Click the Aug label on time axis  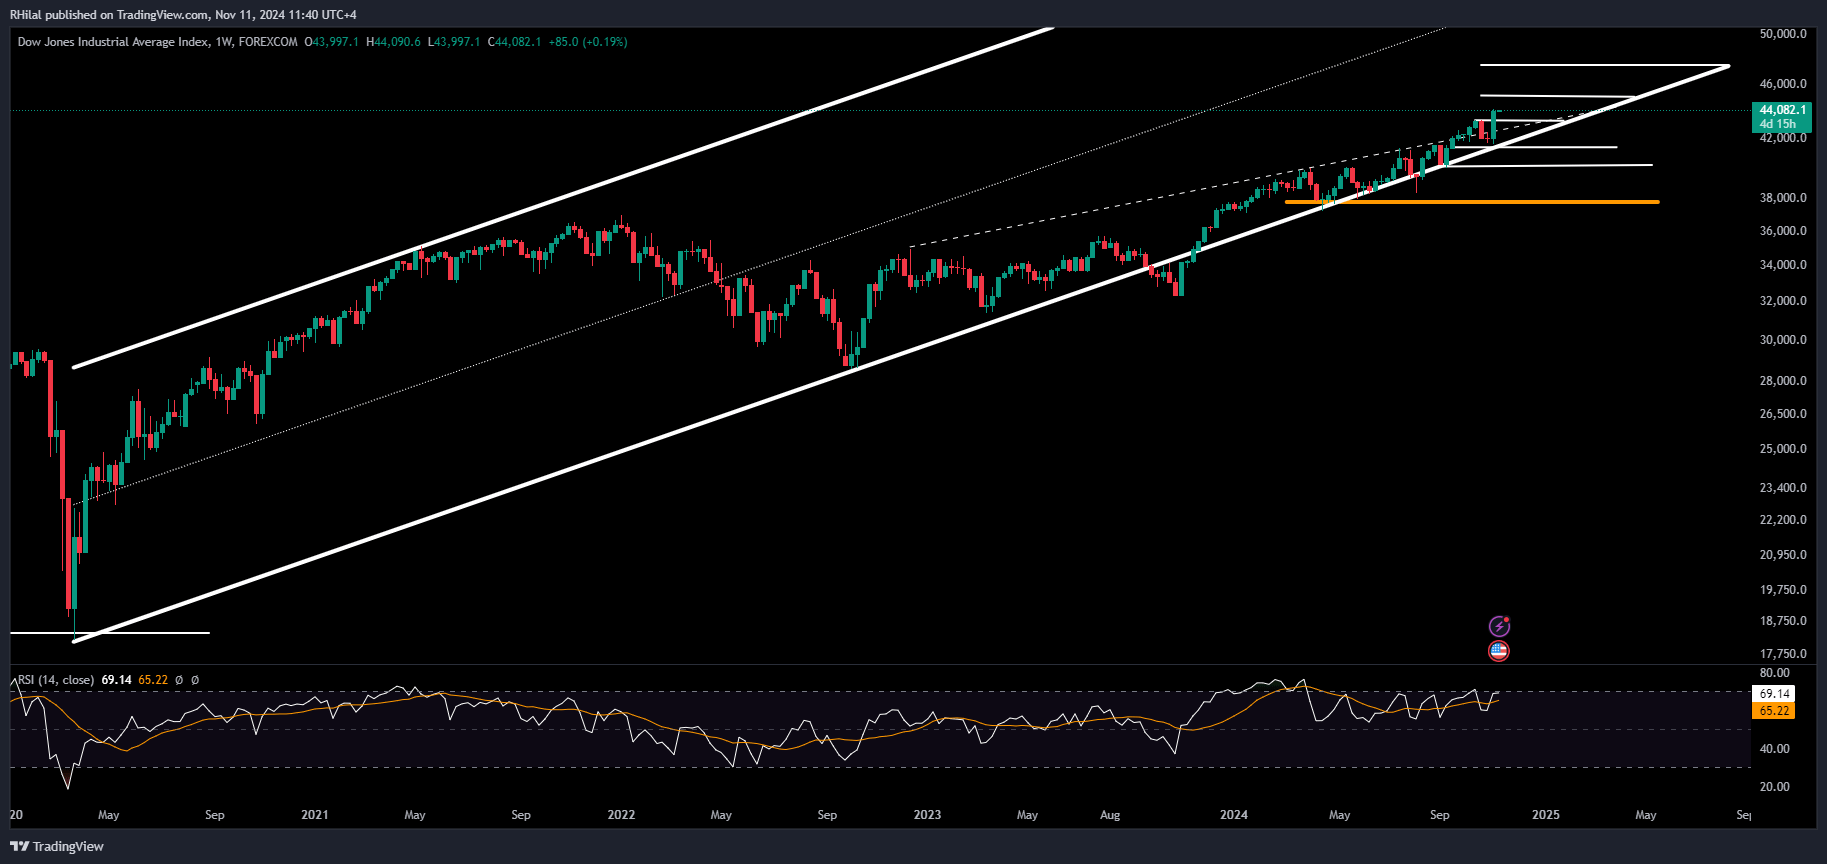point(1110,815)
